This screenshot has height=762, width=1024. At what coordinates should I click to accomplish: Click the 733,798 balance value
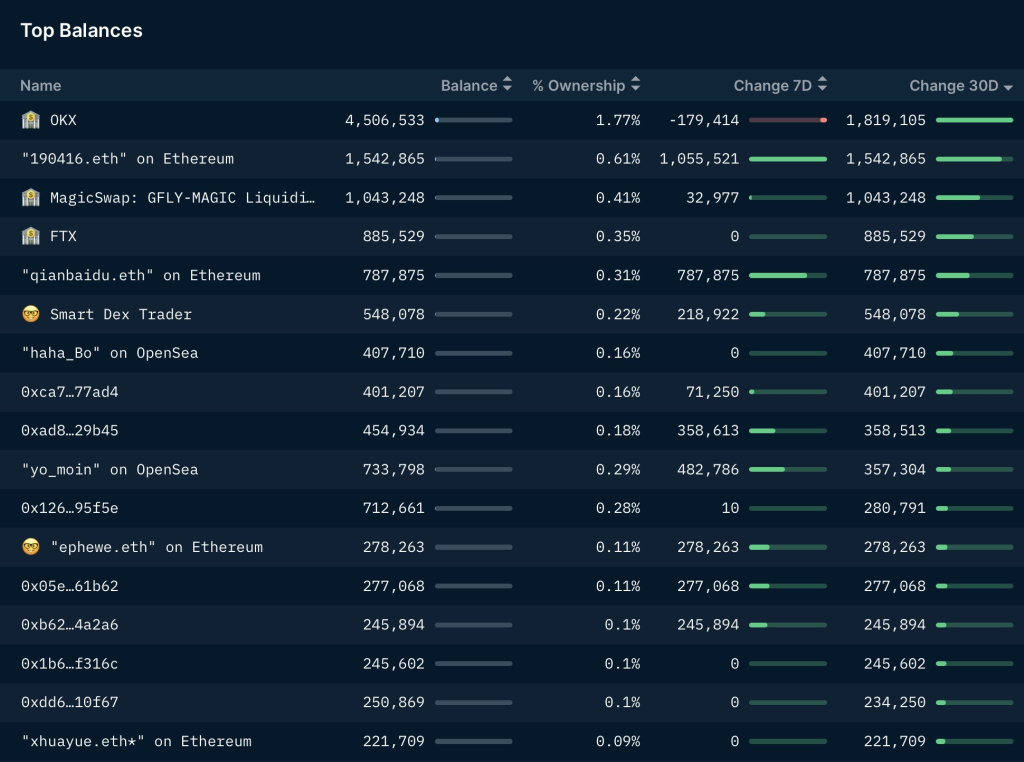point(394,469)
